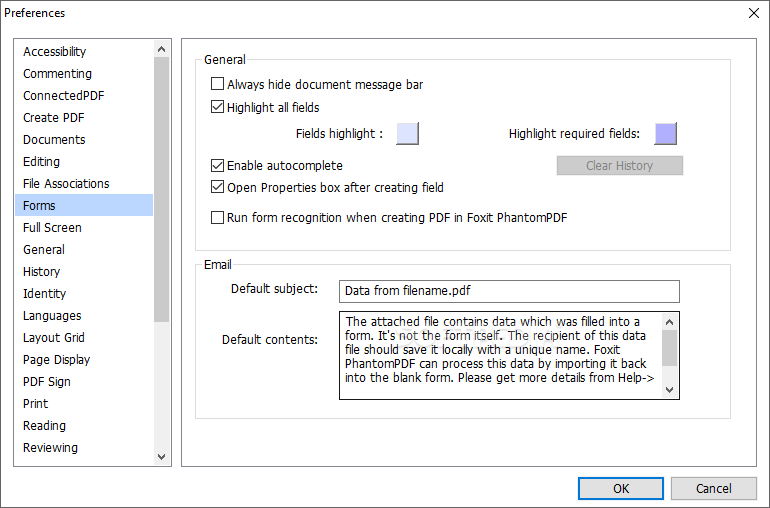Toggle Enable autocomplete checkbox
Image resolution: width=770 pixels, height=508 pixels.
(217, 165)
